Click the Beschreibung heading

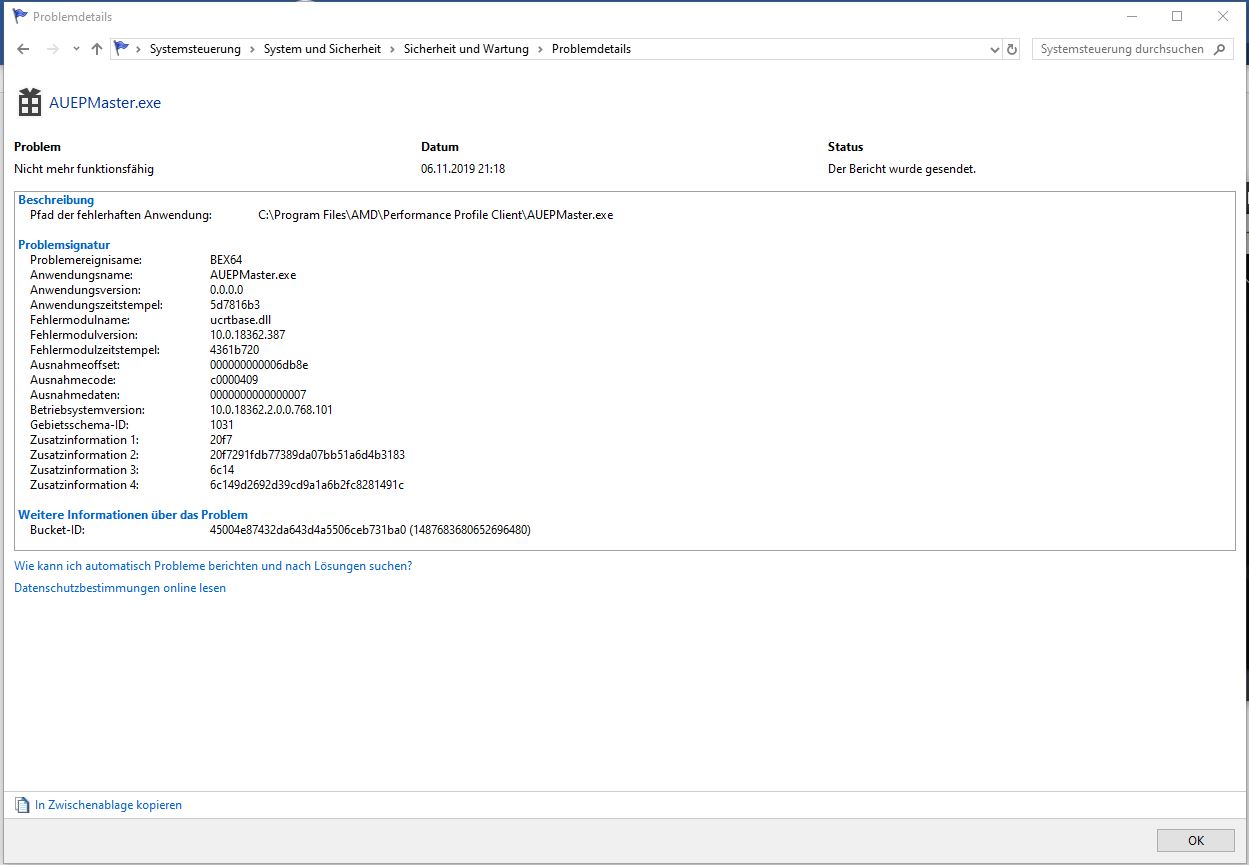coord(56,200)
